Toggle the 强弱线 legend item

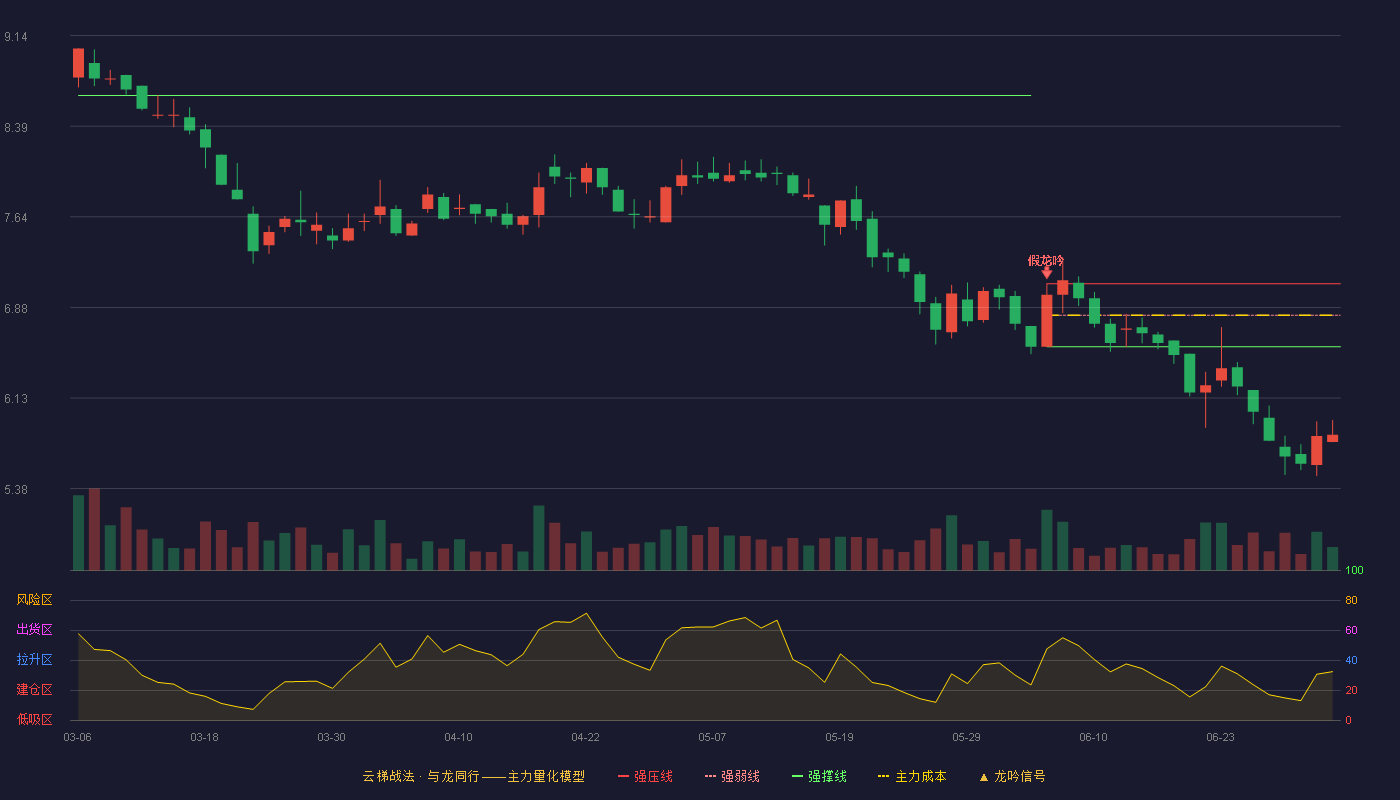pos(732,776)
